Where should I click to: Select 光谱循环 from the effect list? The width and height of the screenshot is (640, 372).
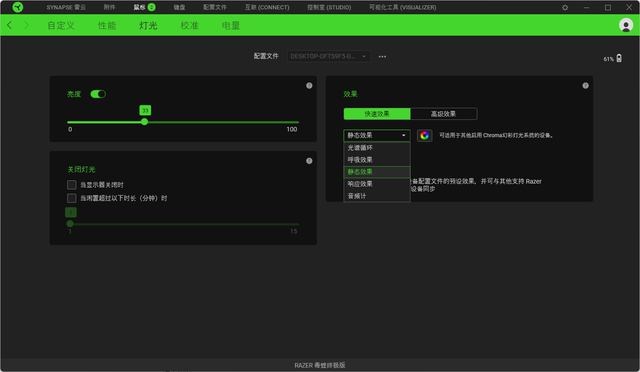[376, 148]
